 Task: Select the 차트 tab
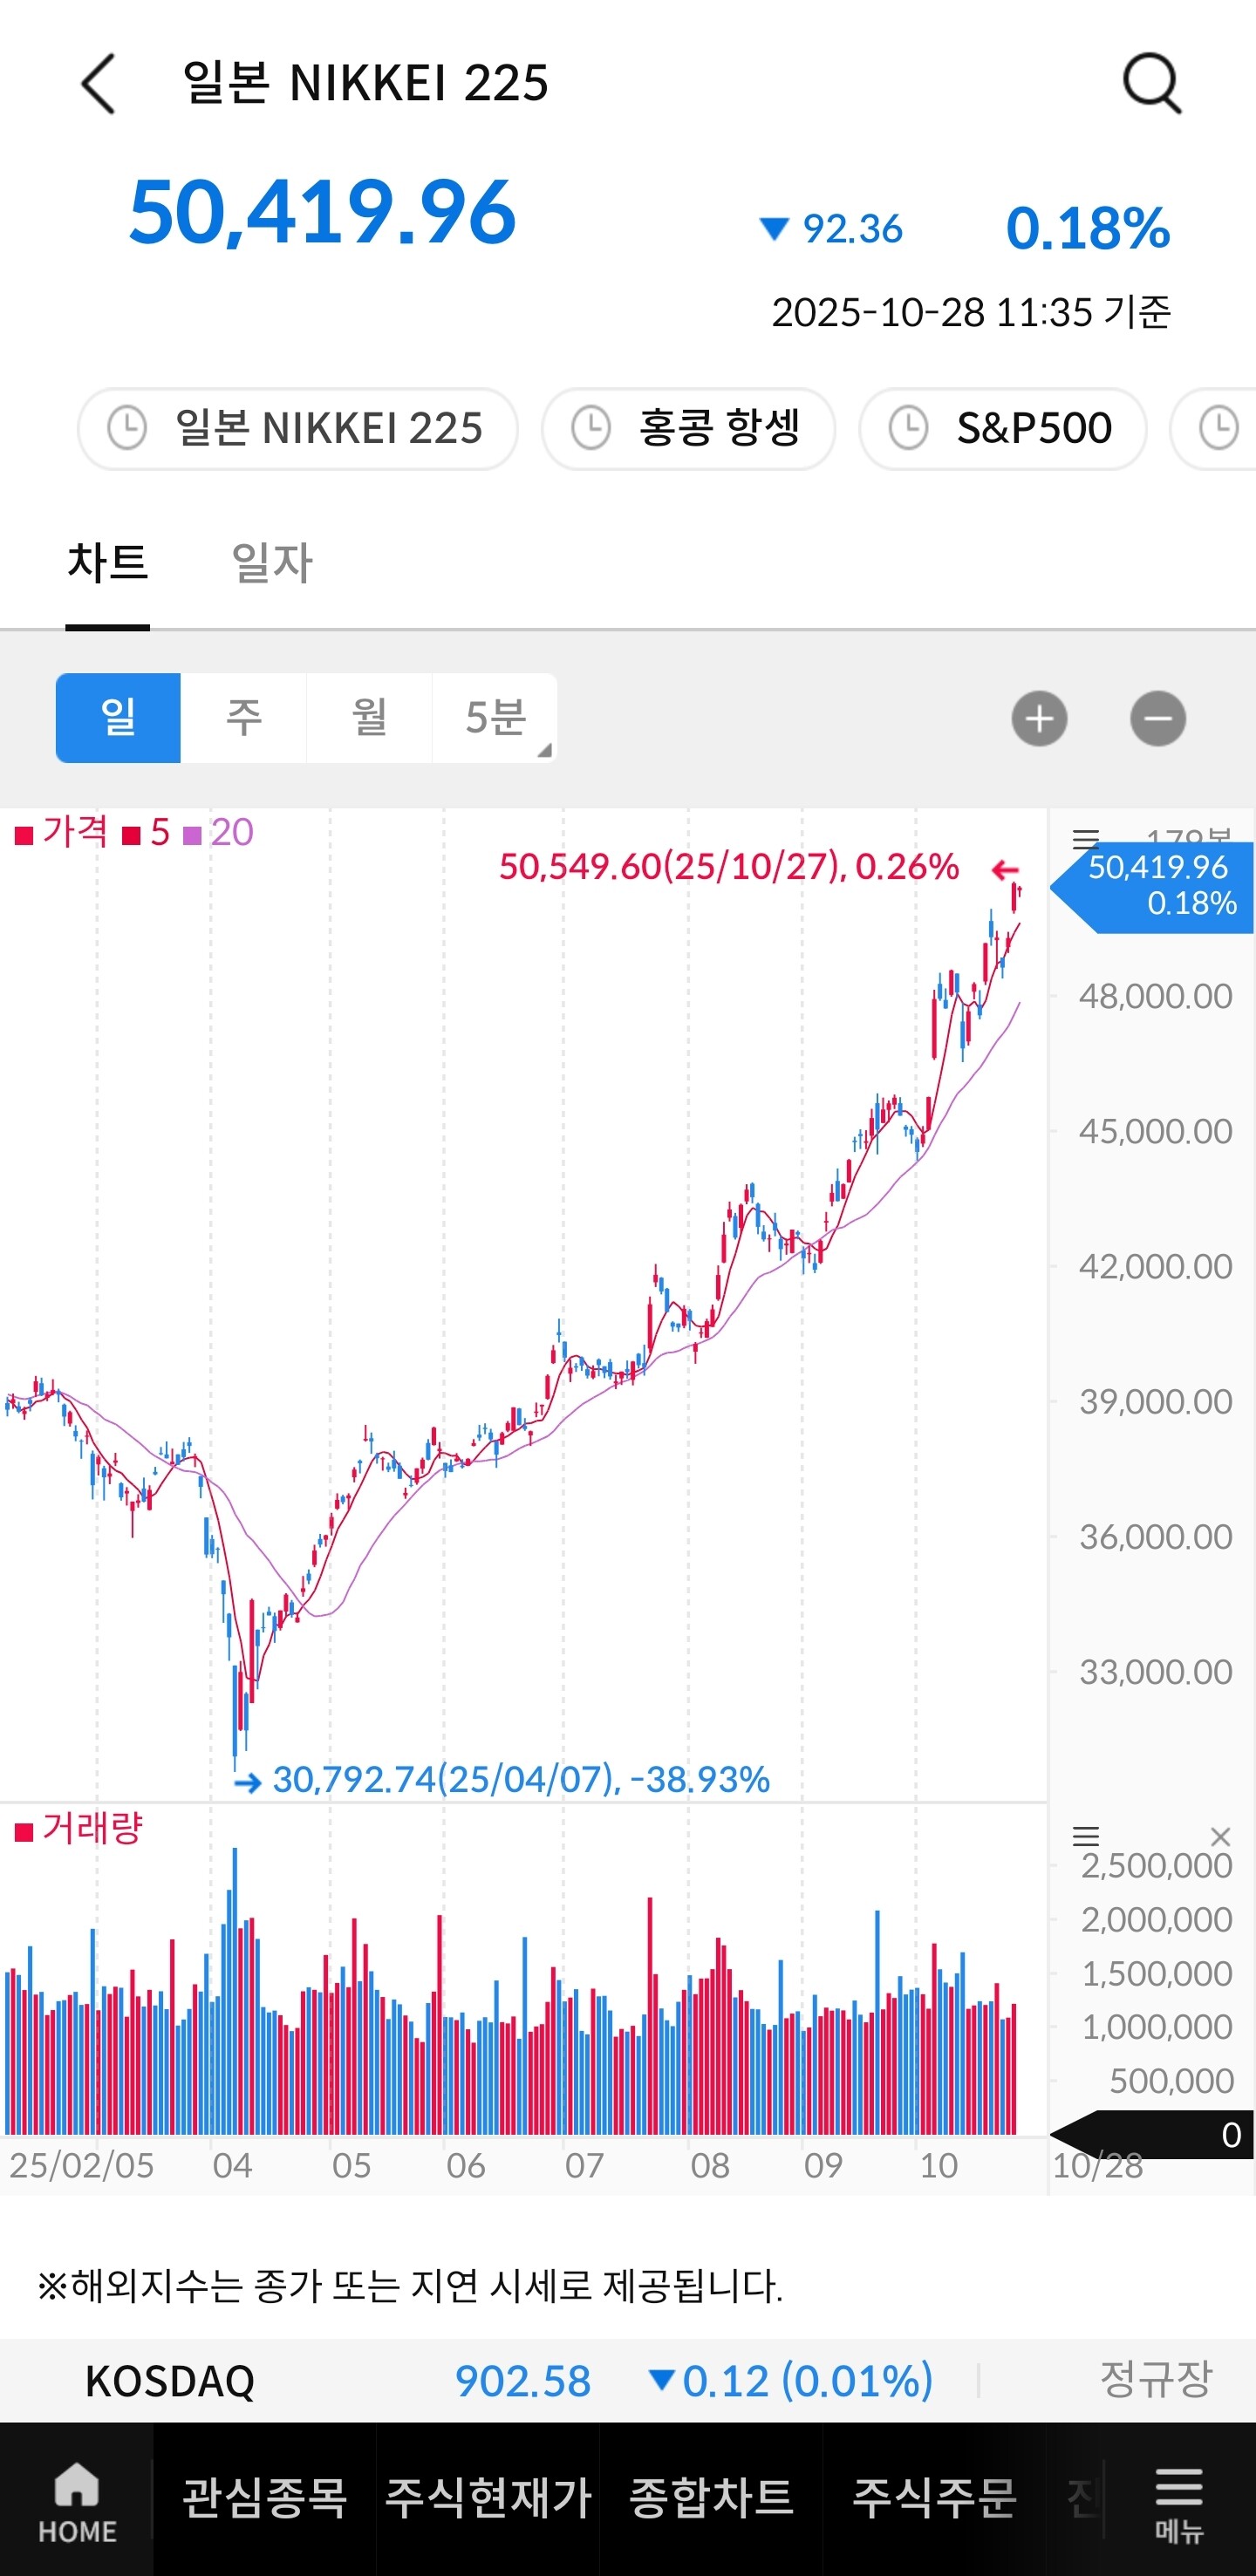click(x=108, y=562)
